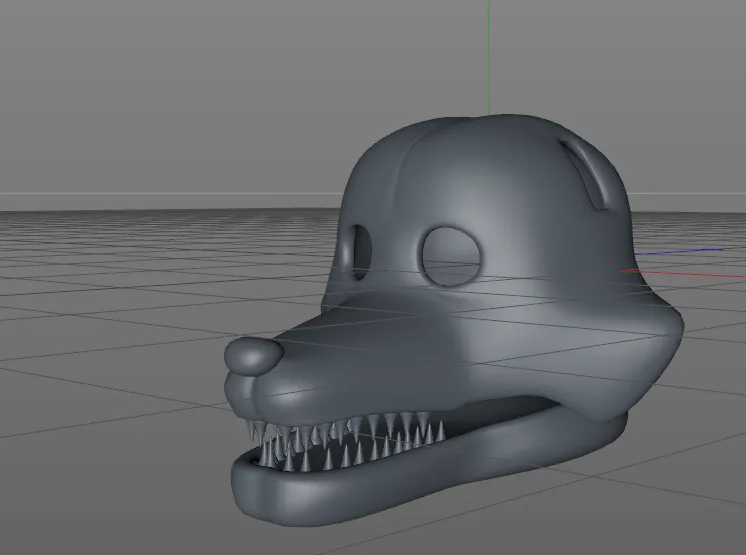The height and width of the screenshot is (555, 746).
Task: Click the large round eye socket opening
Action: click(x=452, y=257)
